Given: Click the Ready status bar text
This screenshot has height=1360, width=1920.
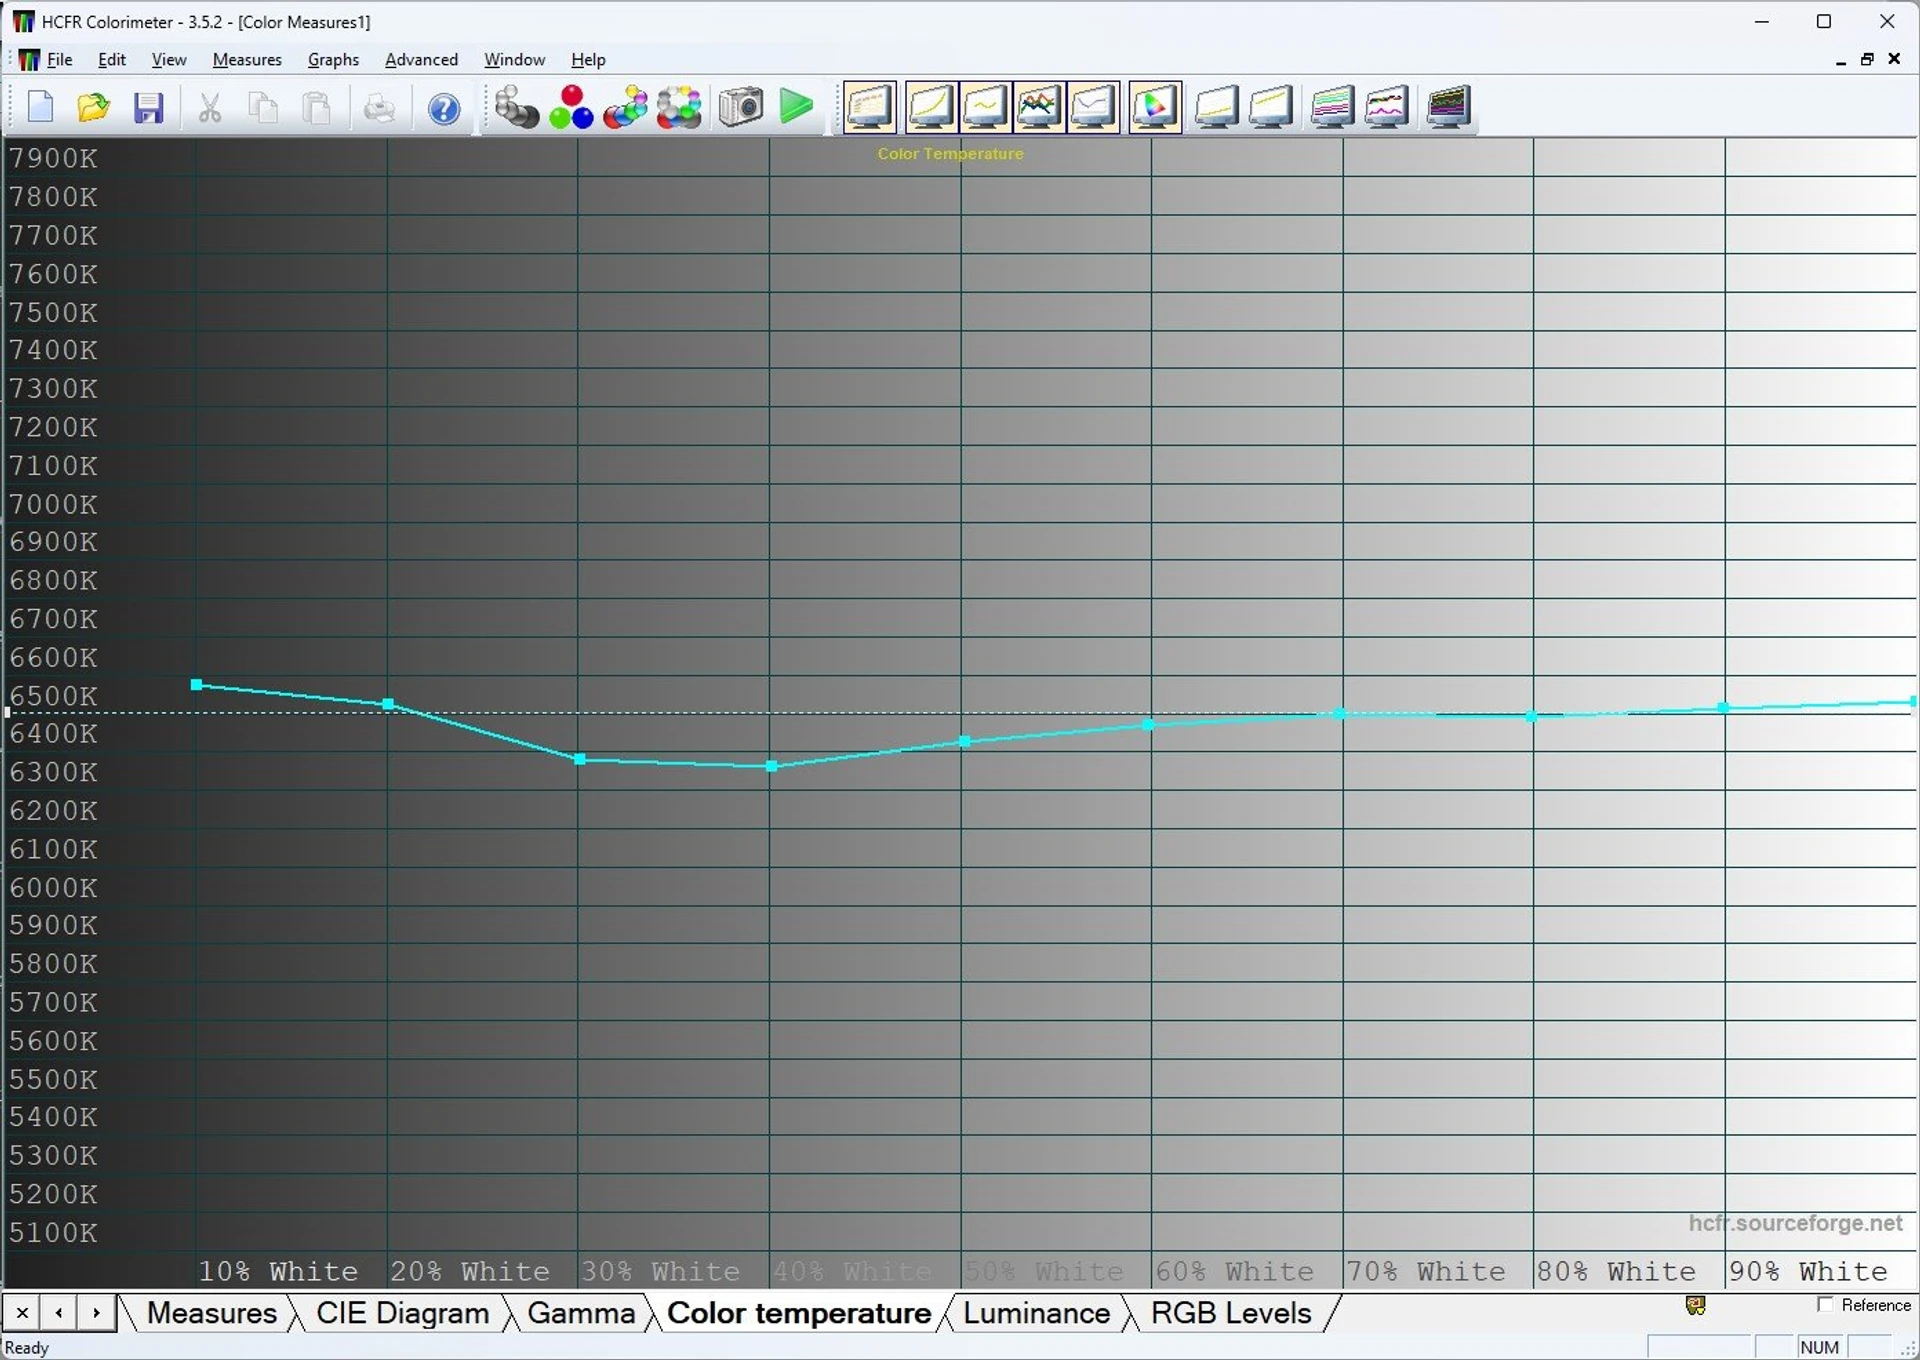Looking at the screenshot, I should [x=27, y=1348].
